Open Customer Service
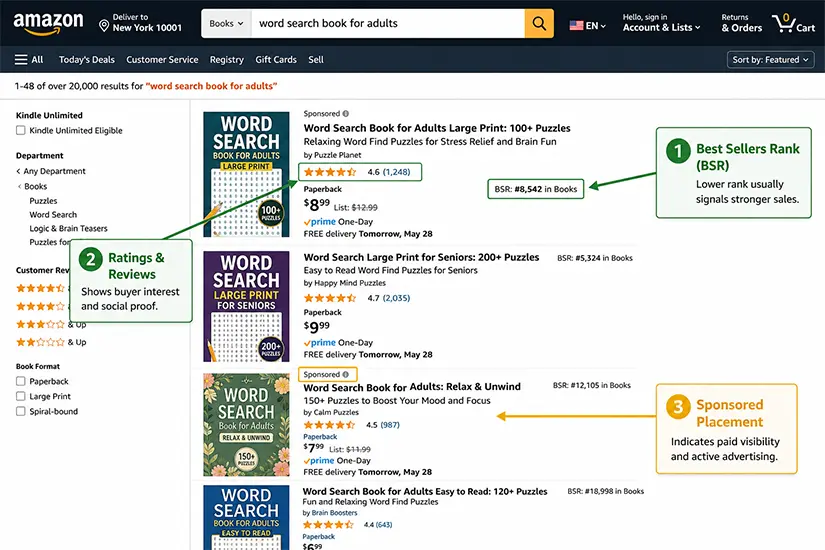The width and height of the screenshot is (825, 550). click(x=162, y=59)
